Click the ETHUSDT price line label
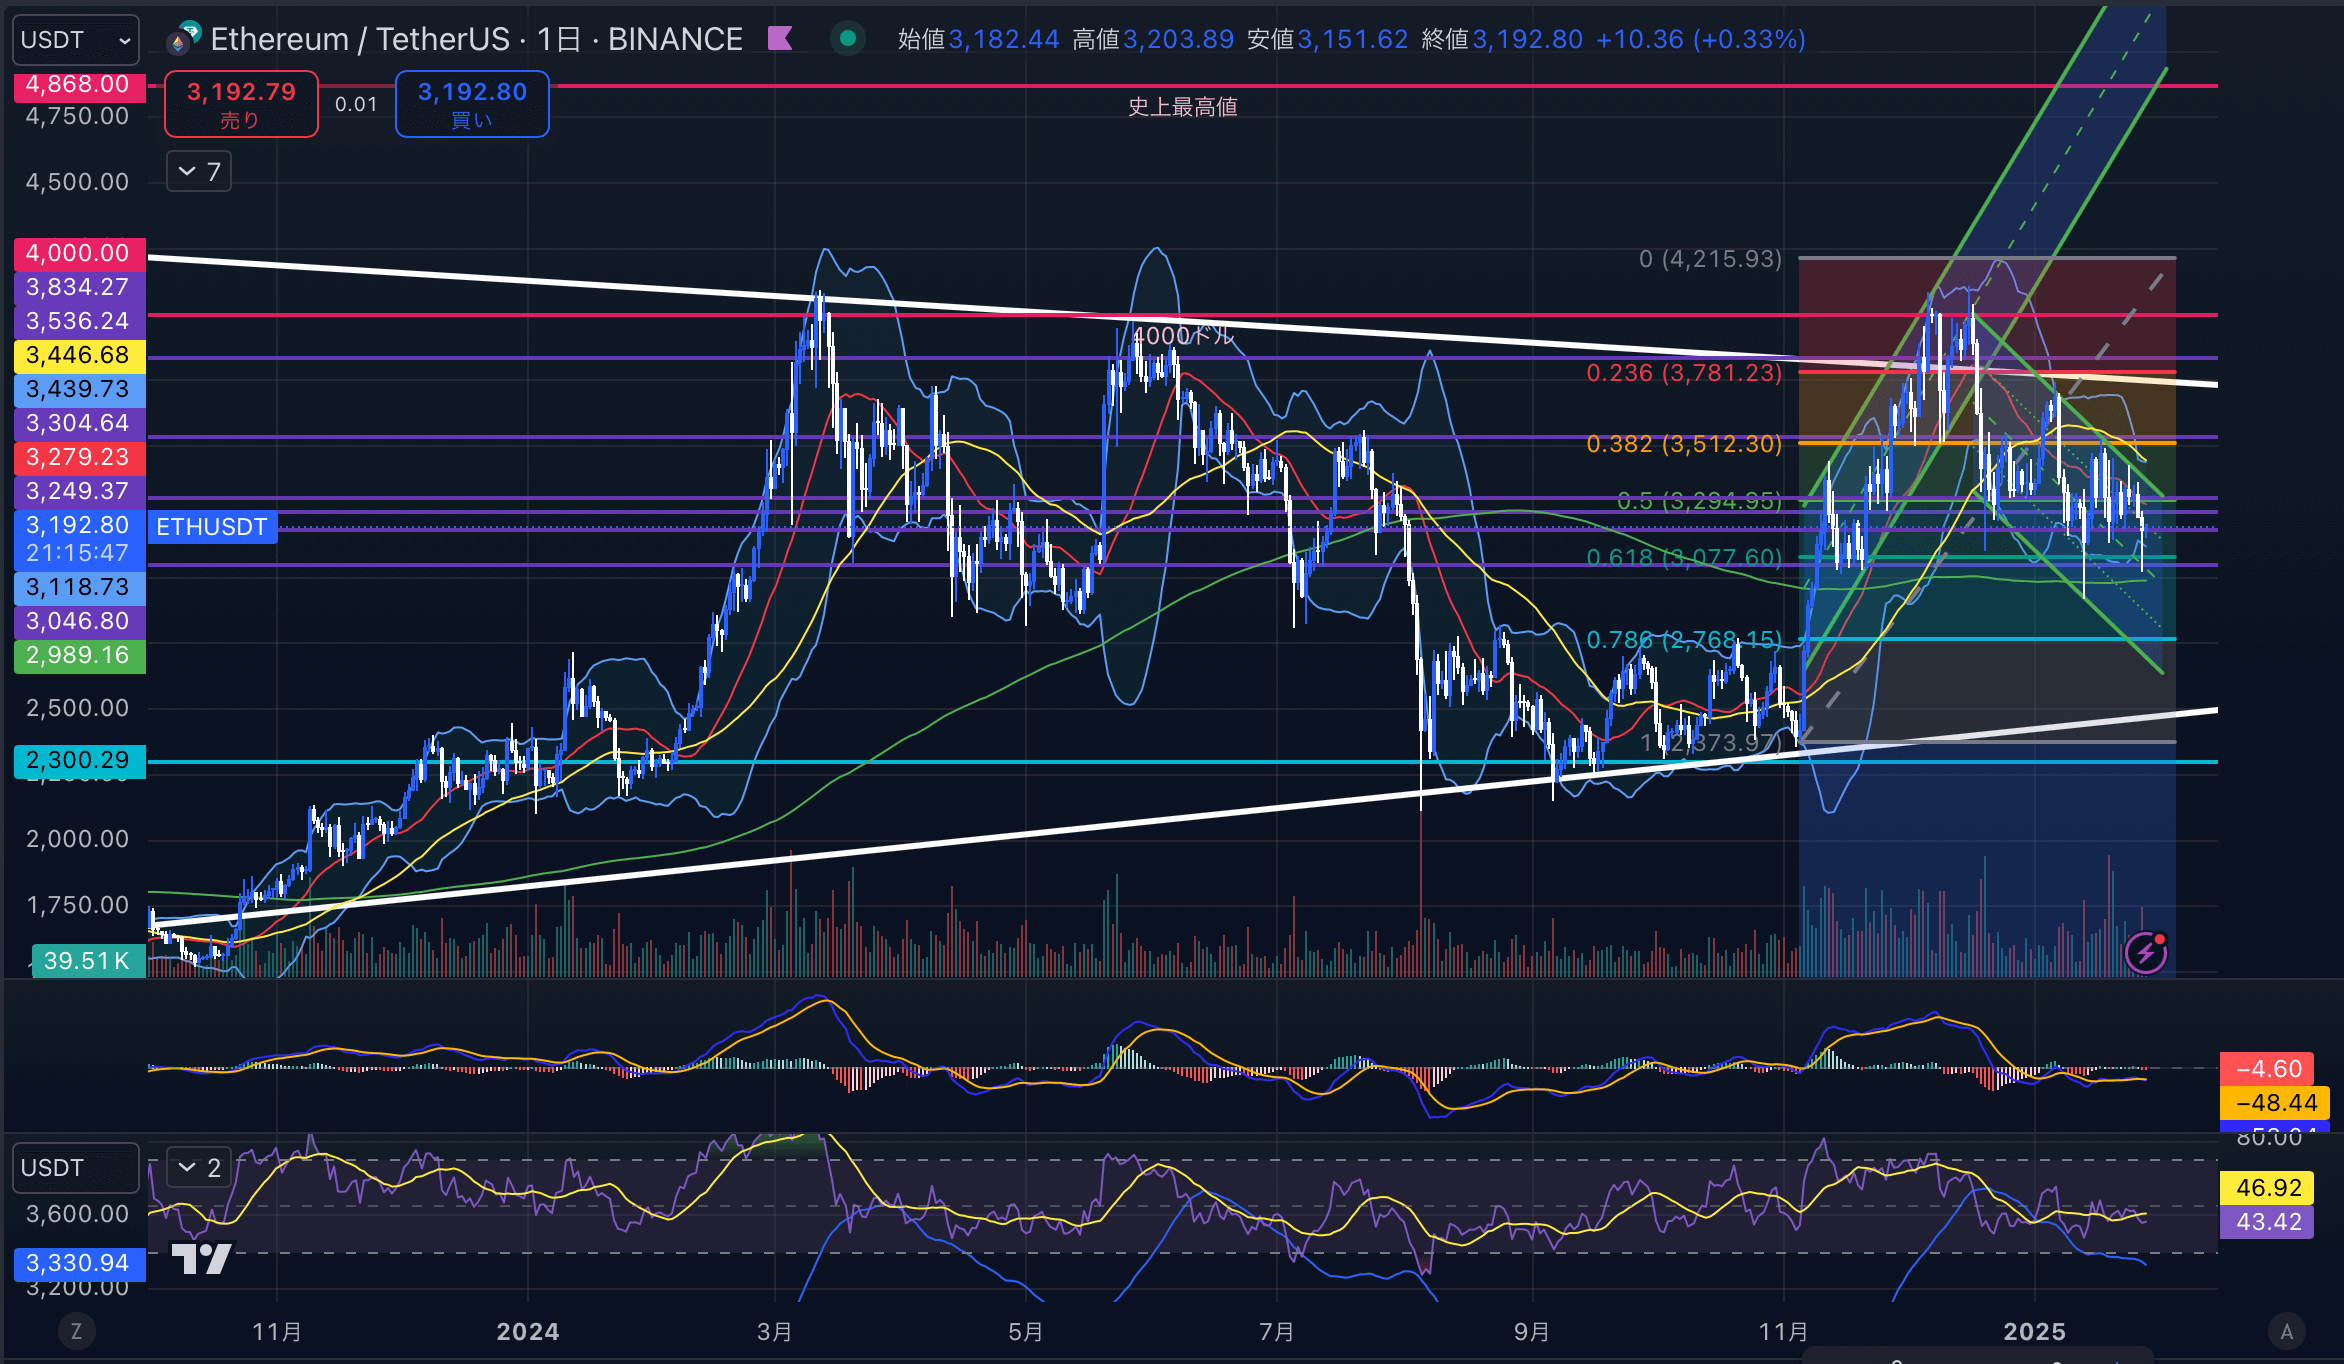The image size is (2344, 1364). point(212,527)
